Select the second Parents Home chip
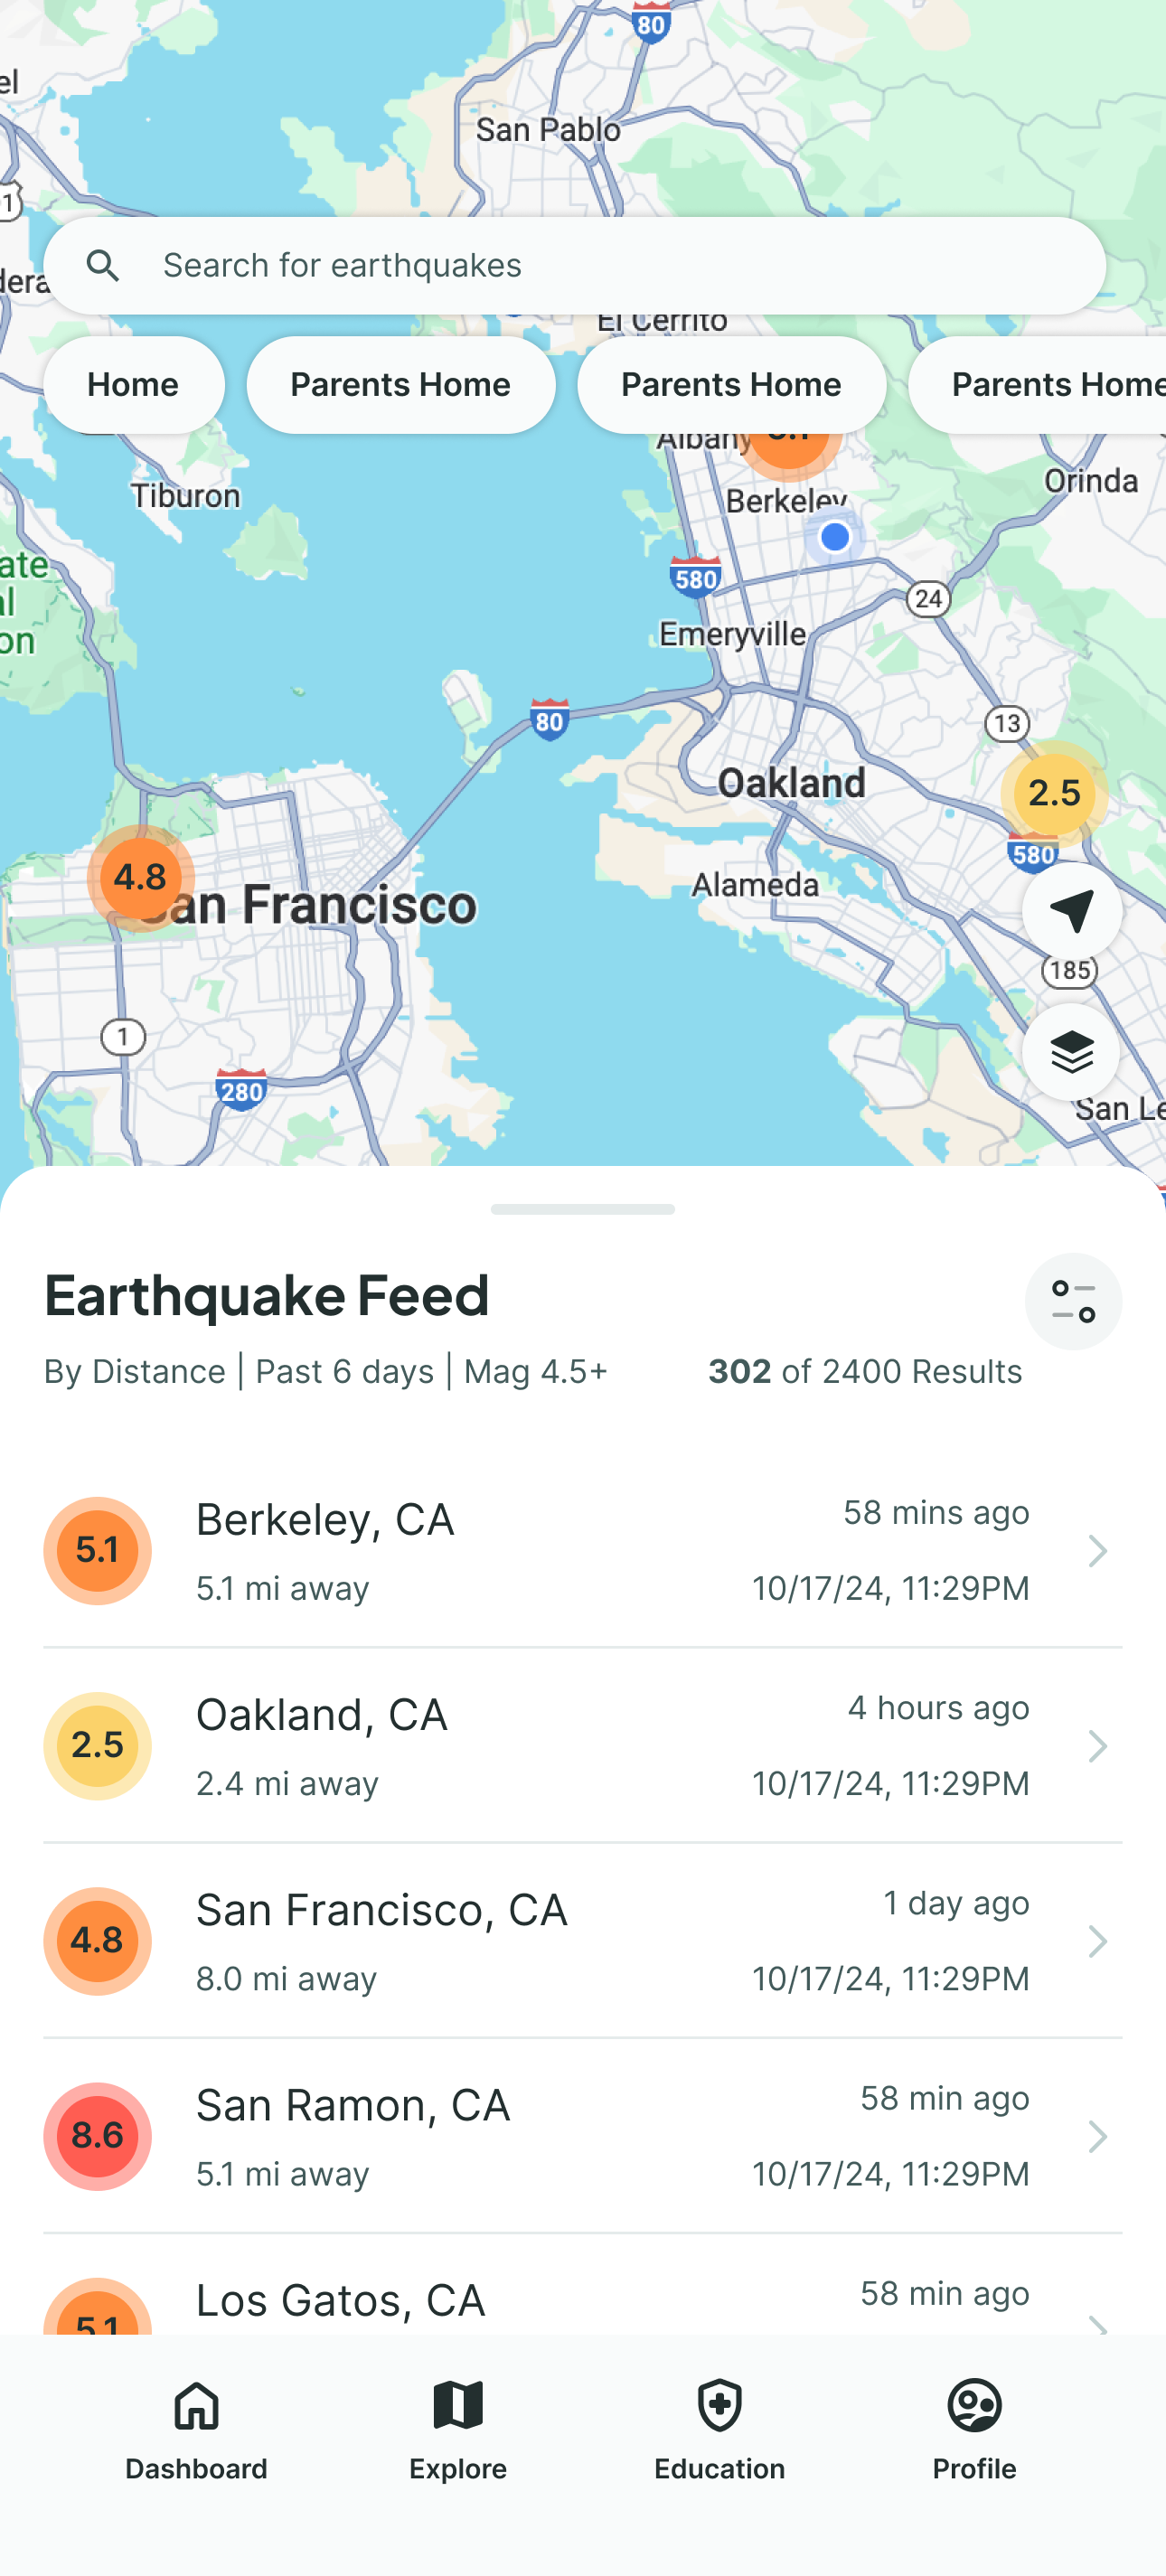This screenshot has width=1166, height=2576. [x=731, y=385]
